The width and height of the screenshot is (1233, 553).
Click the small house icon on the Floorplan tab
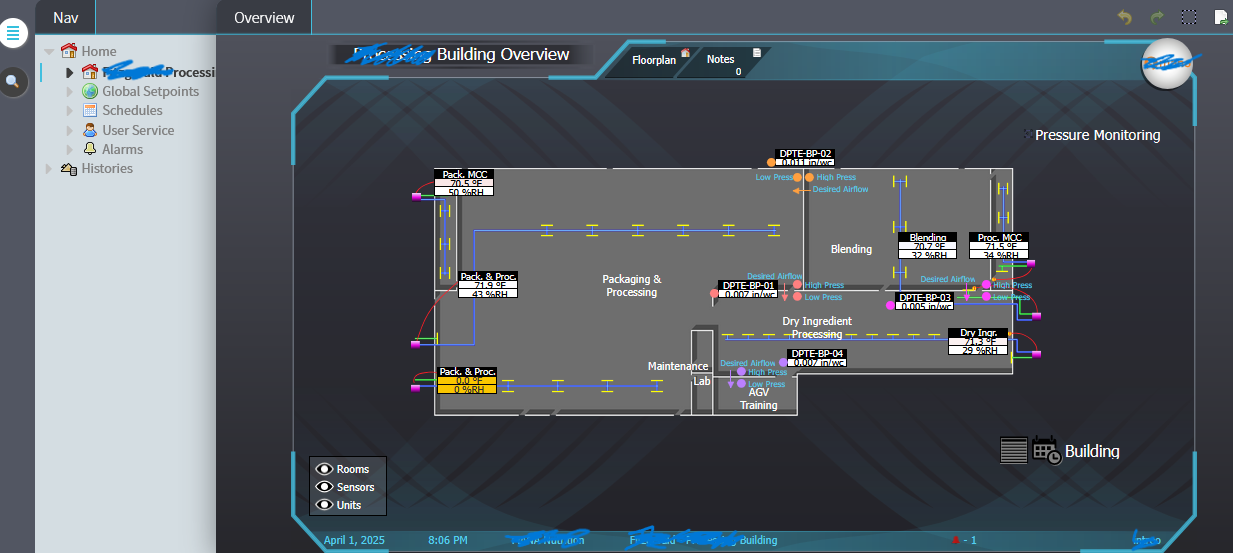point(686,53)
